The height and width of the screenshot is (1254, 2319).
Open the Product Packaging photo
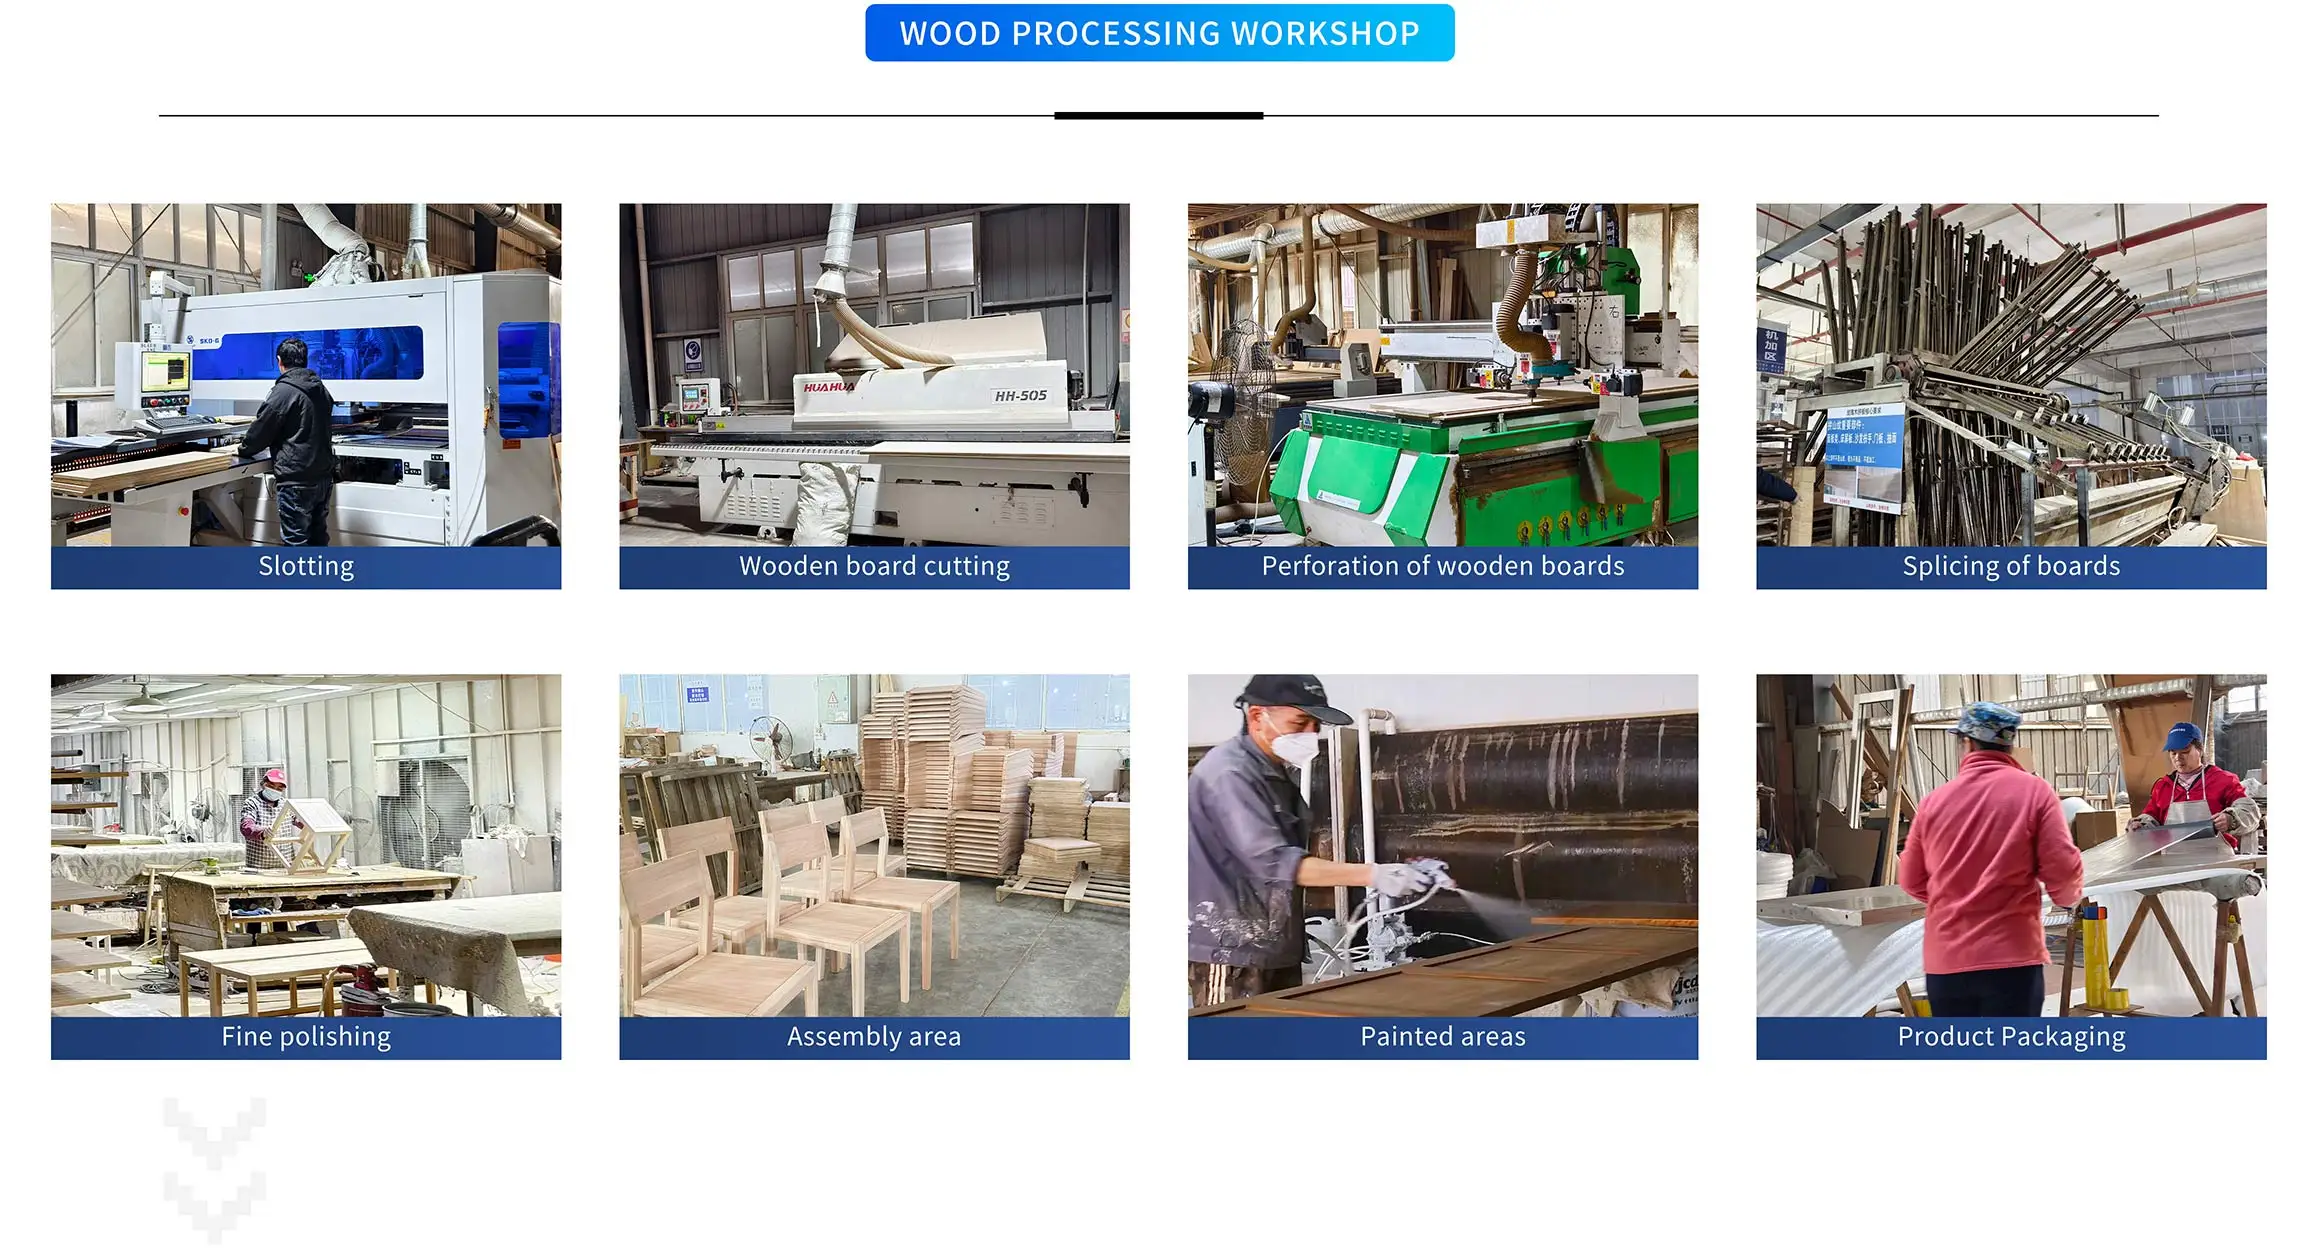point(2011,846)
